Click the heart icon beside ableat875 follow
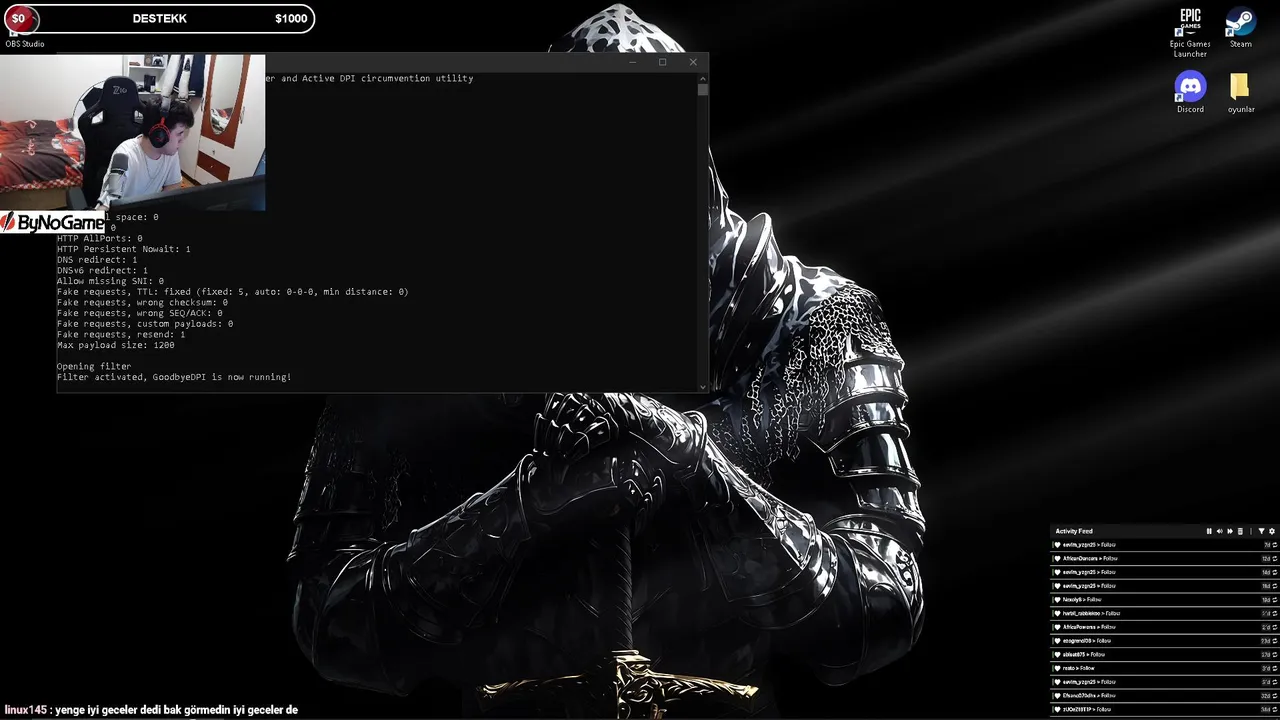The height and width of the screenshot is (720, 1280). click(x=1057, y=654)
